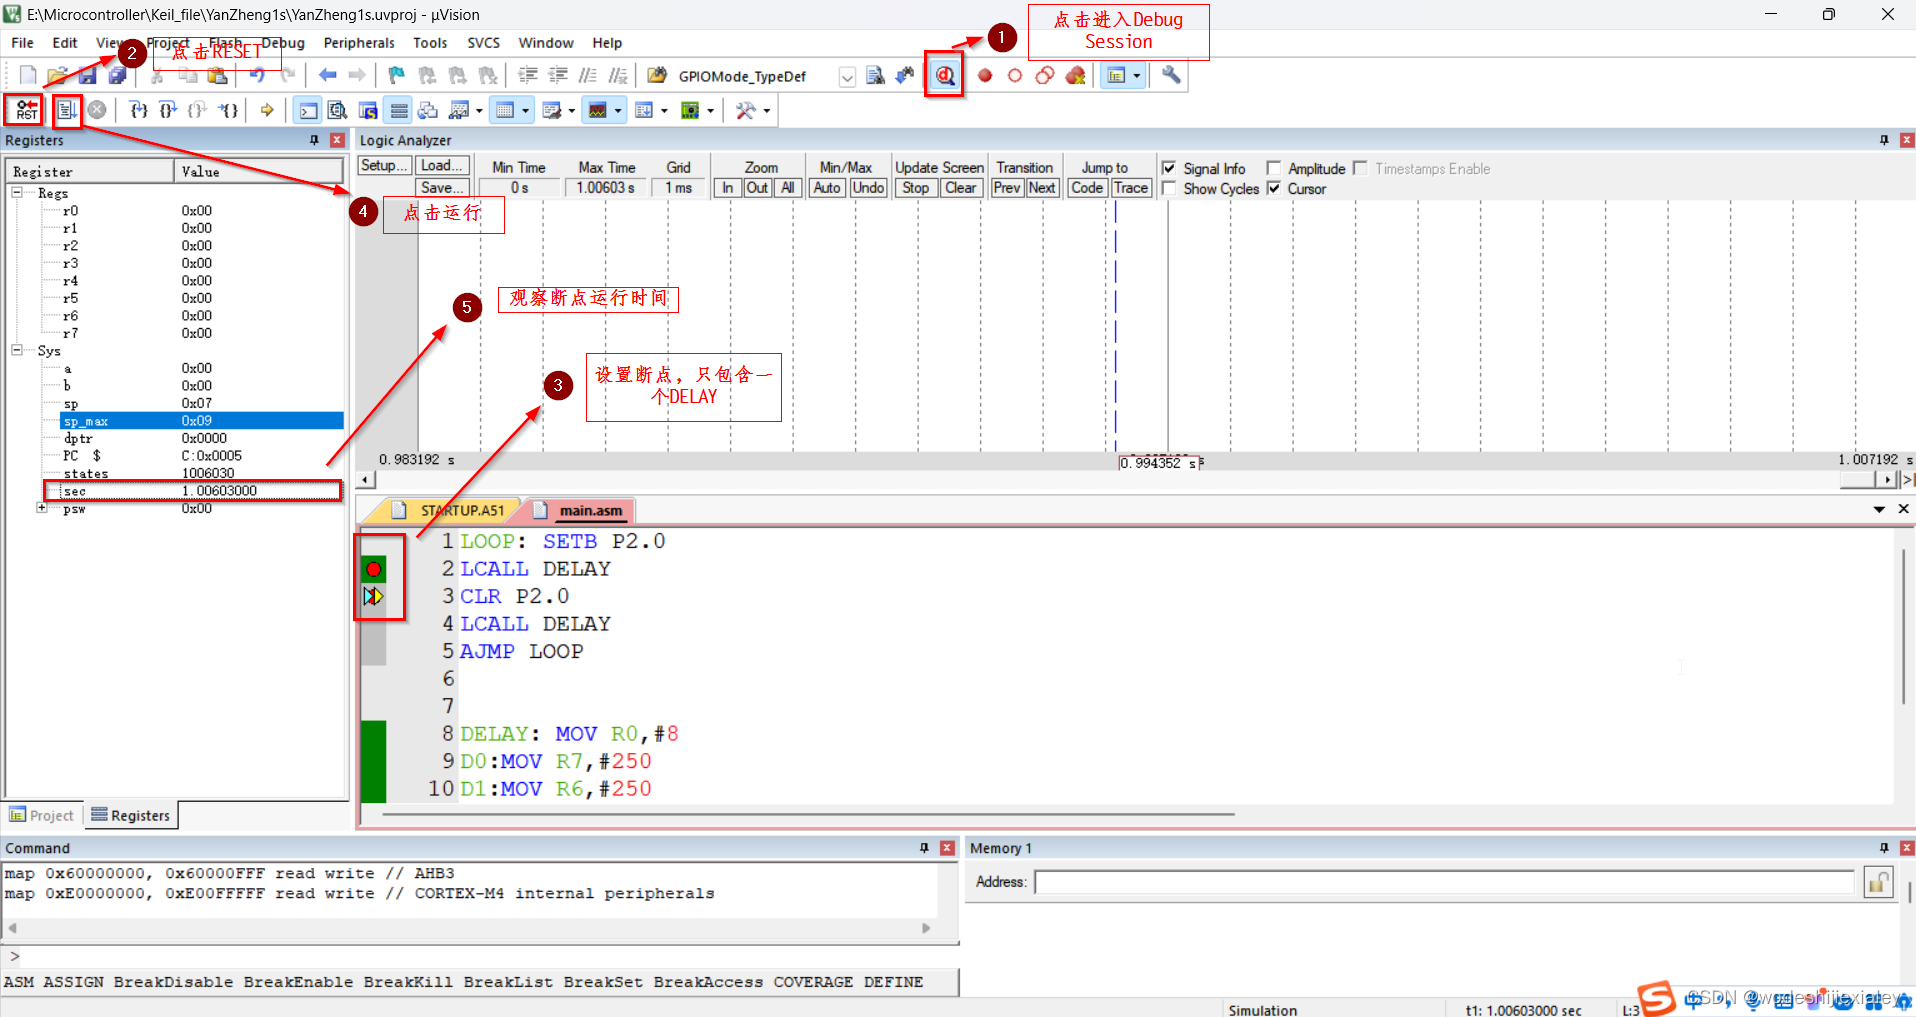Toggle the Show Cycles checkbox

[1169, 188]
